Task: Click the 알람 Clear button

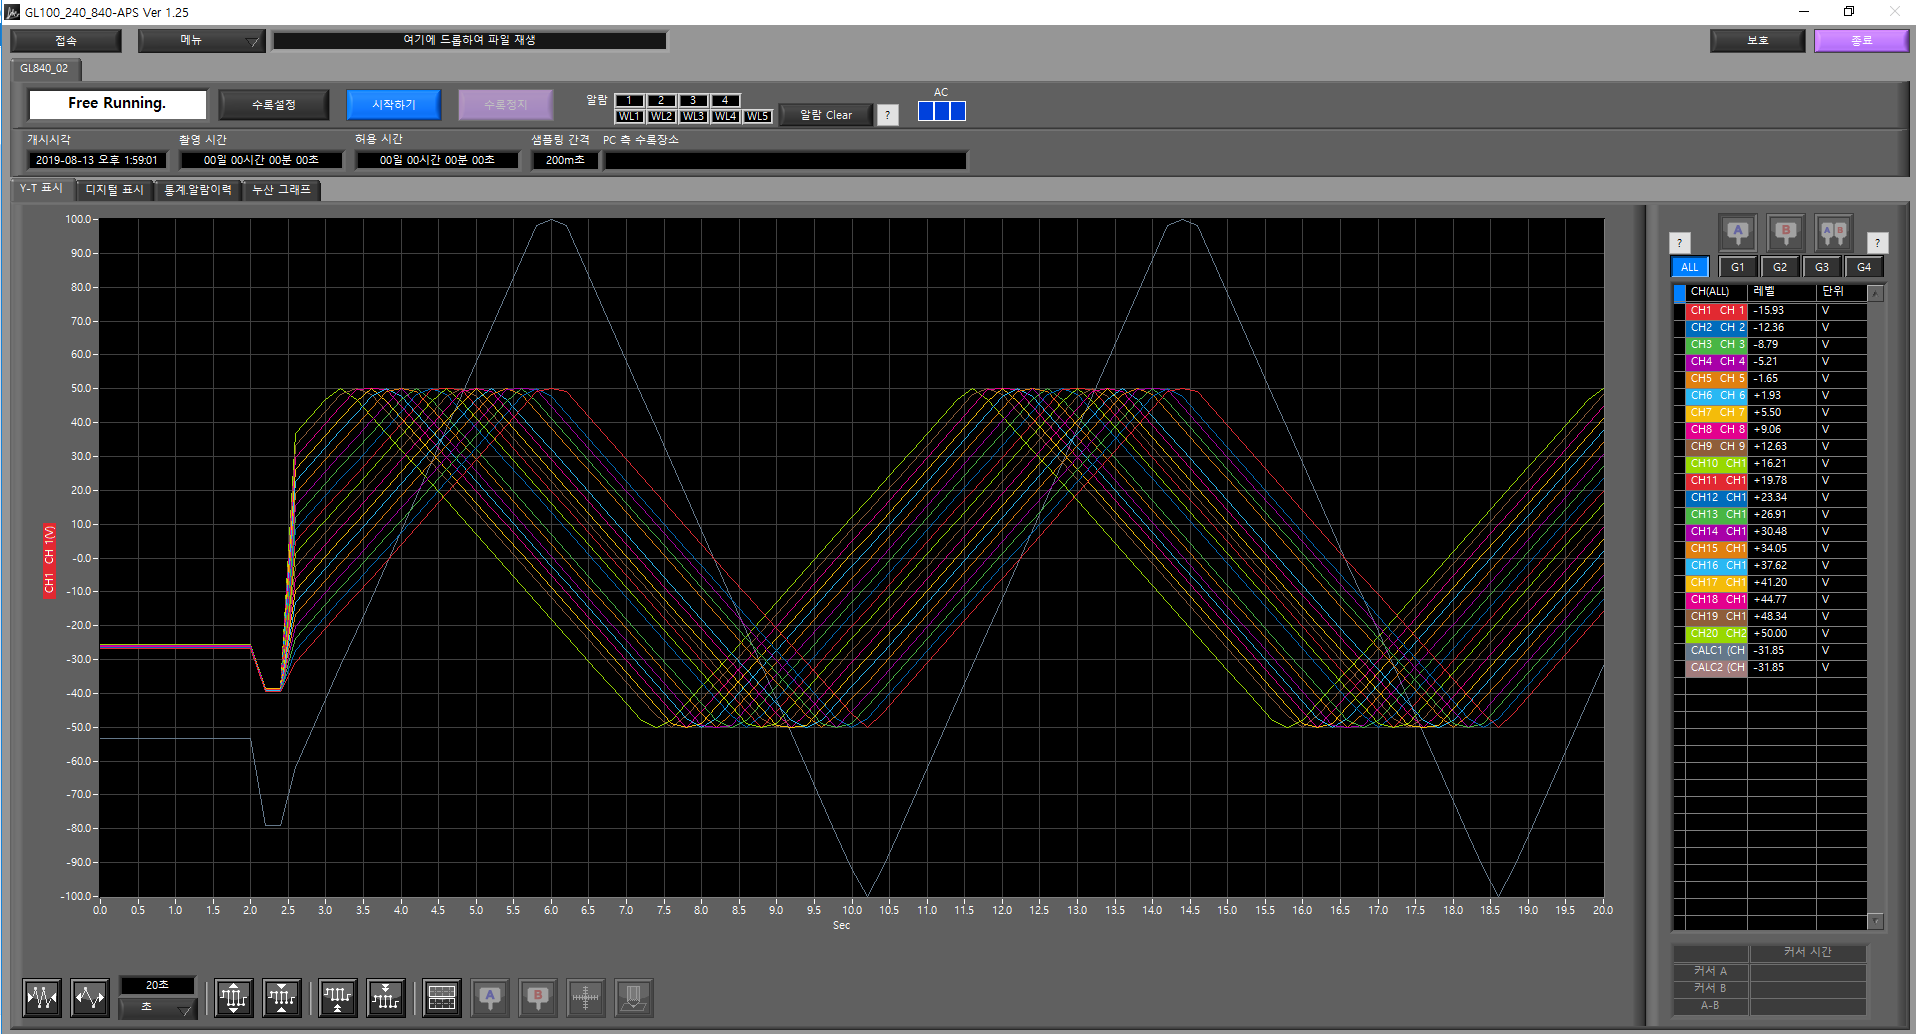Action: click(x=825, y=115)
